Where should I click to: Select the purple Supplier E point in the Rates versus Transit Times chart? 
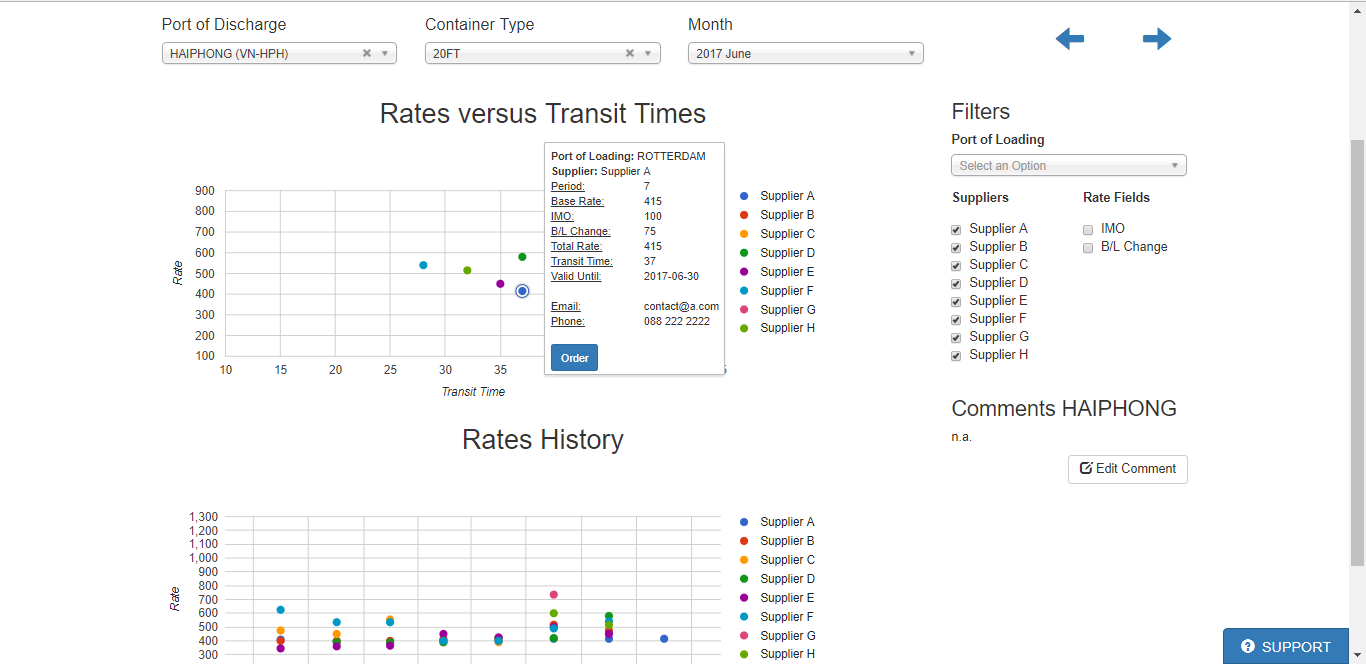point(500,284)
